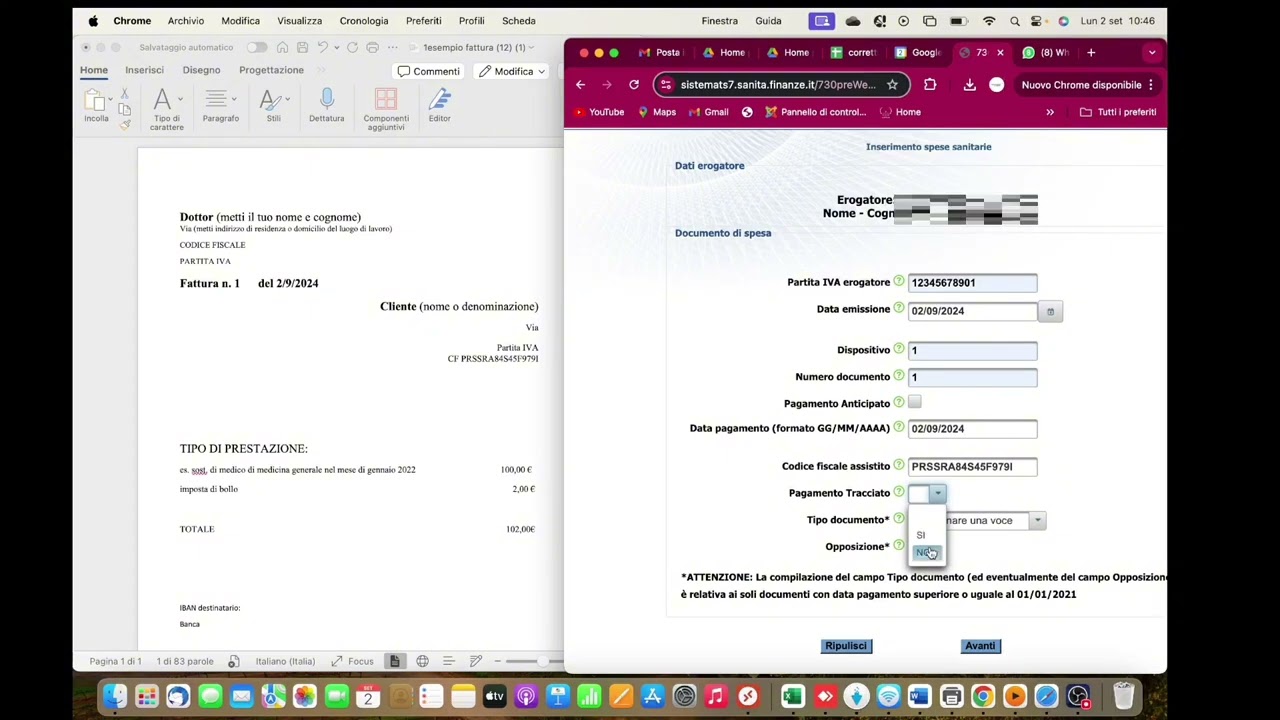Open a new Chrome tab with plus
Viewport: 1280px width, 720px height.
click(1091, 52)
